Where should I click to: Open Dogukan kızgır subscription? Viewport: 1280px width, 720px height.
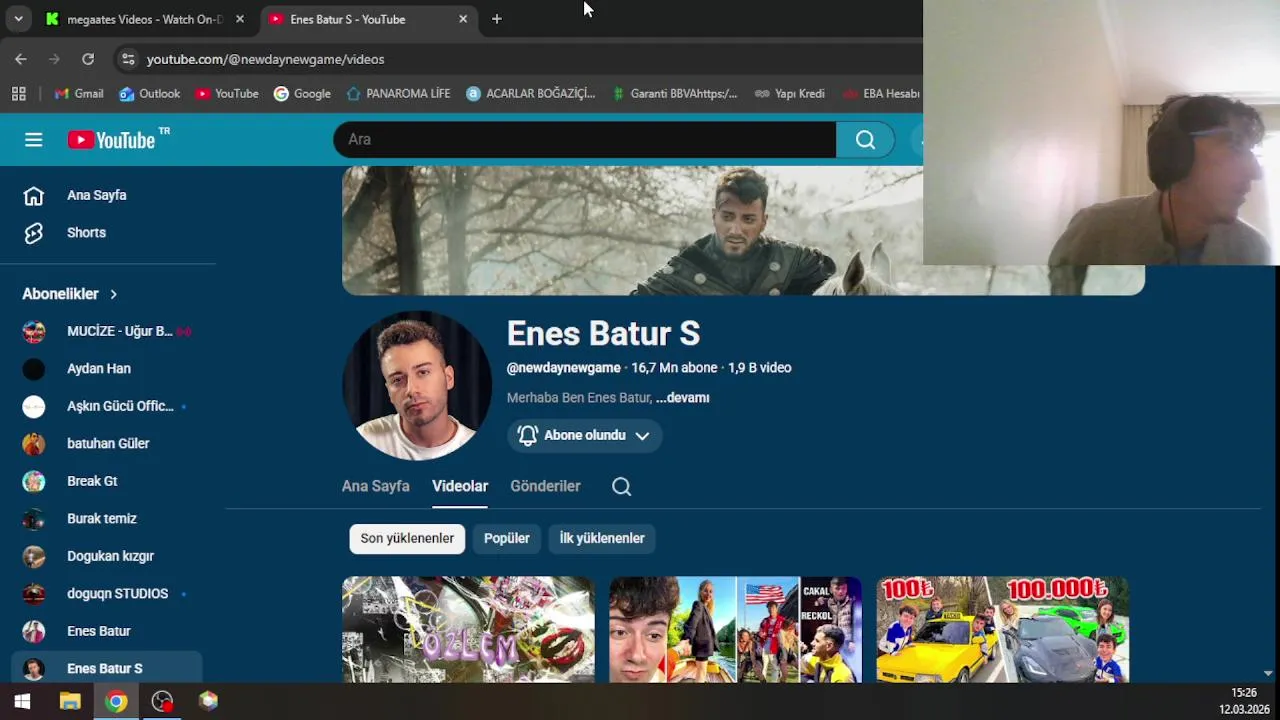[108, 556]
